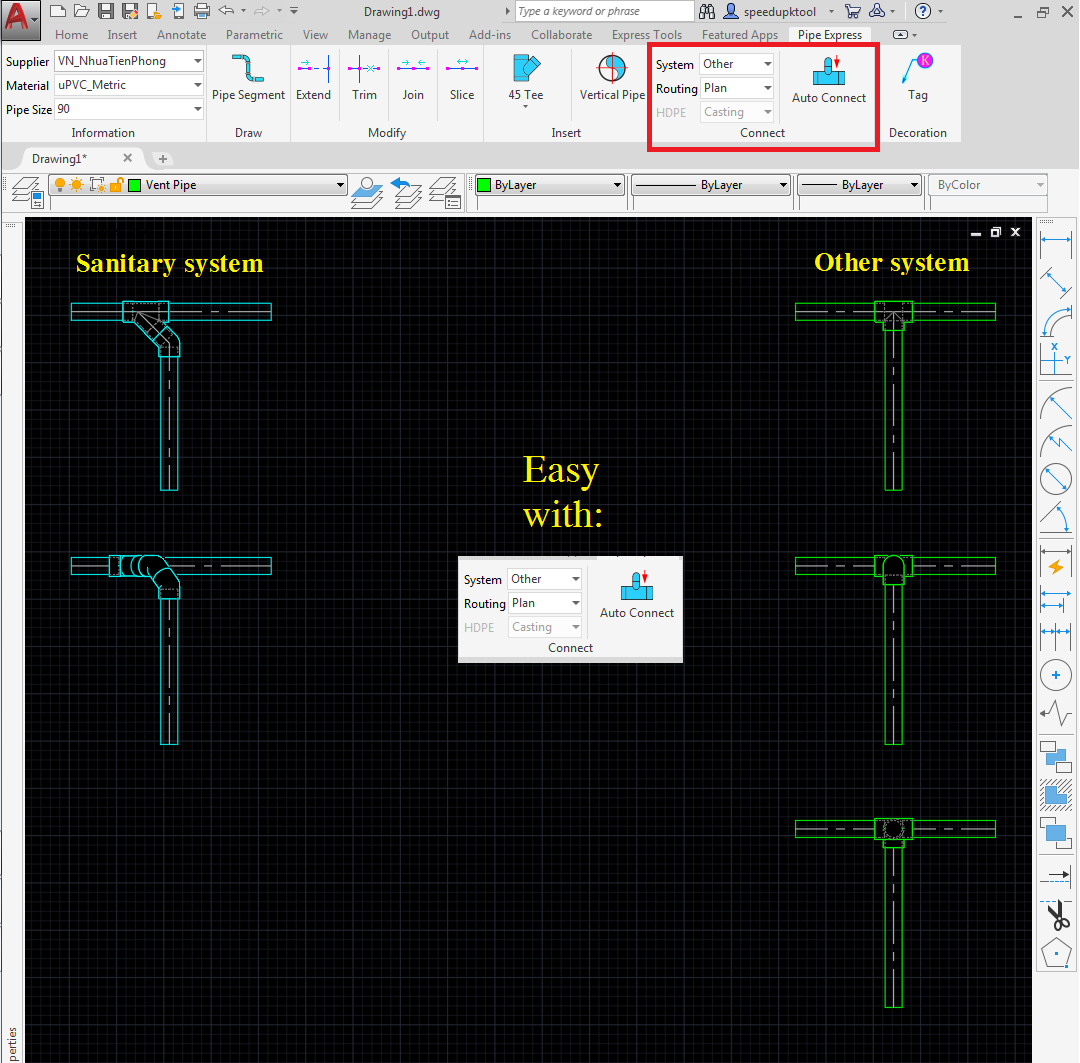Select the Aligned dimension tool
This screenshot has width=1080, height=1063.
[1055, 282]
